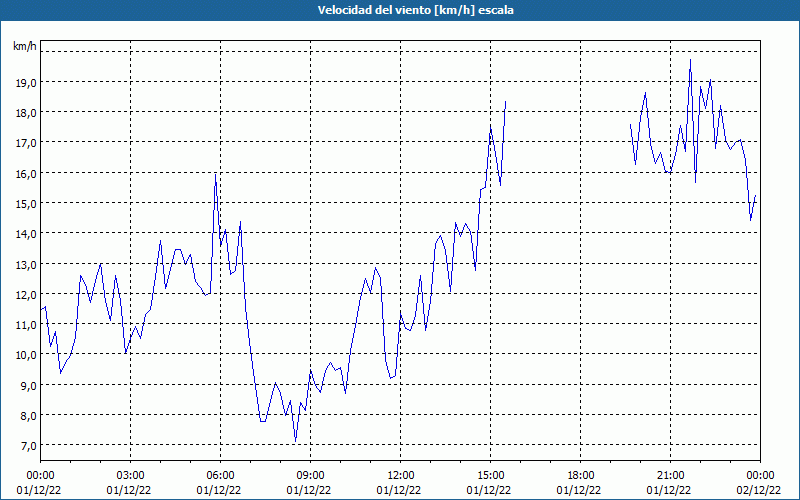Image resolution: width=800 pixels, height=500 pixels.
Task: Click the 7,0 y-axis label
Action: tap(29, 445)
